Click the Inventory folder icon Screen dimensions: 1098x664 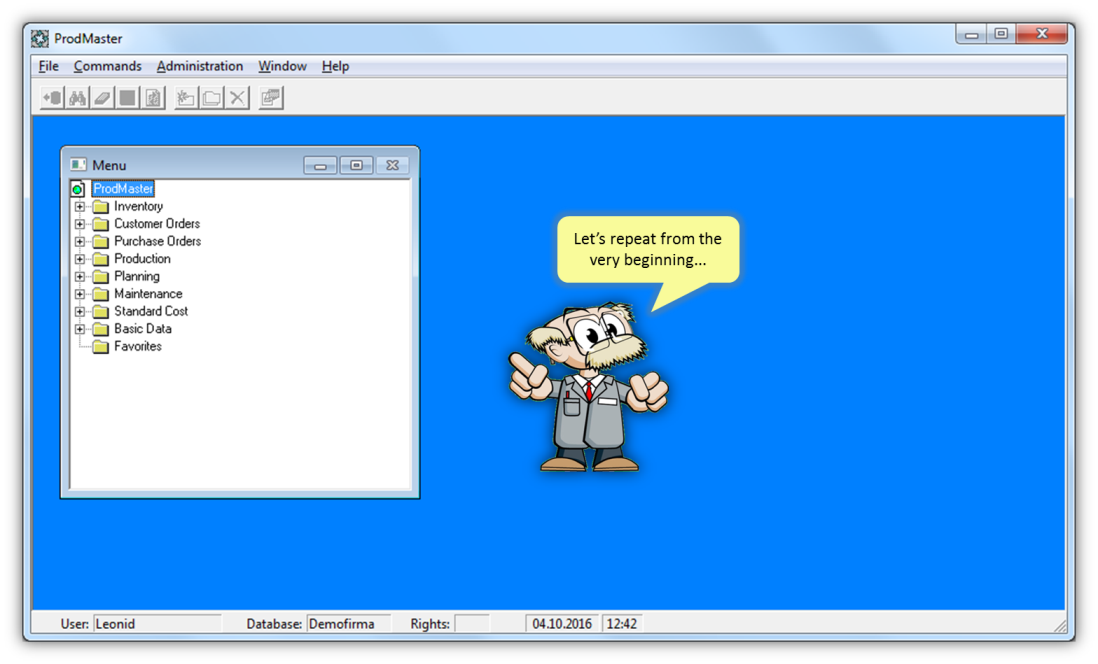tap(101, 207)
